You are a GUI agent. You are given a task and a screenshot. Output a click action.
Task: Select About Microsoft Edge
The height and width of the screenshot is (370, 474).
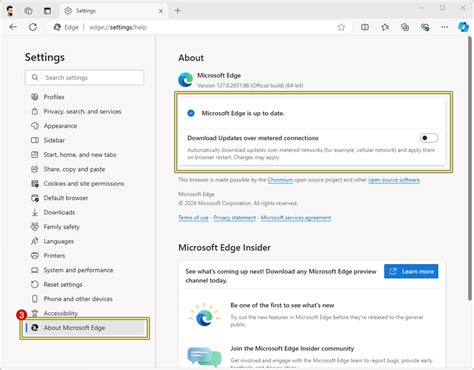coord(85,328)
